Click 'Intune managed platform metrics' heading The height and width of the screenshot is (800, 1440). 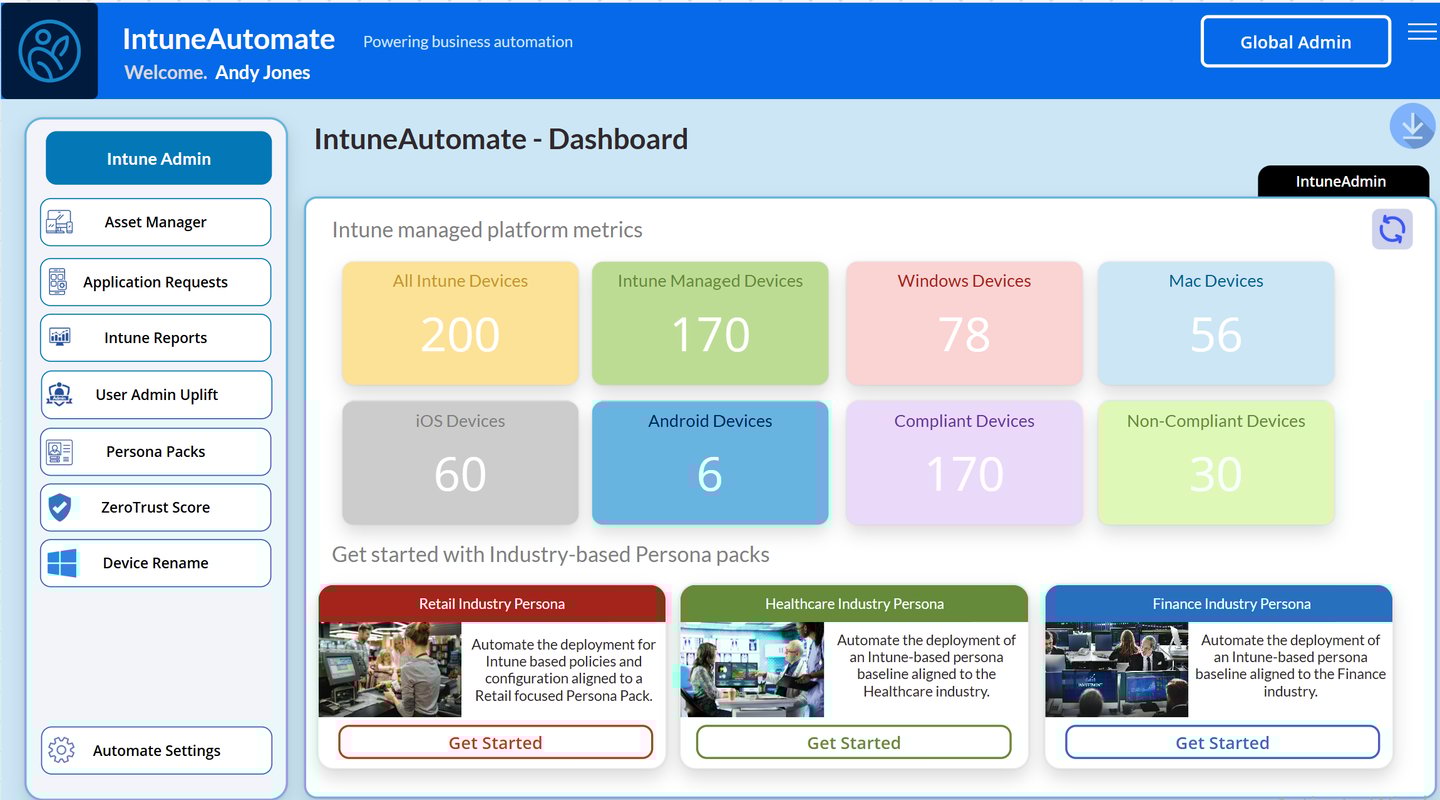[x=487, y=230]
